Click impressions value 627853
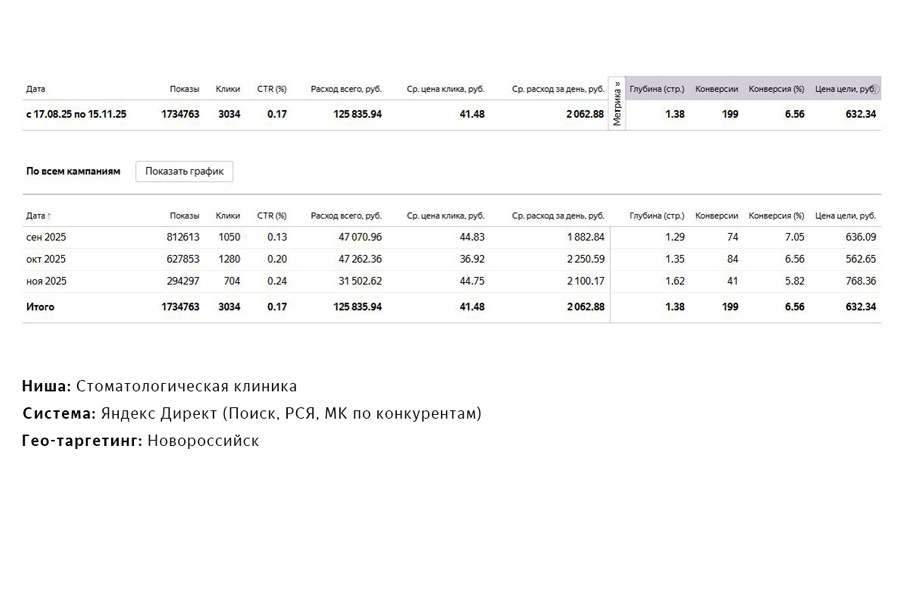 [183, 259]
